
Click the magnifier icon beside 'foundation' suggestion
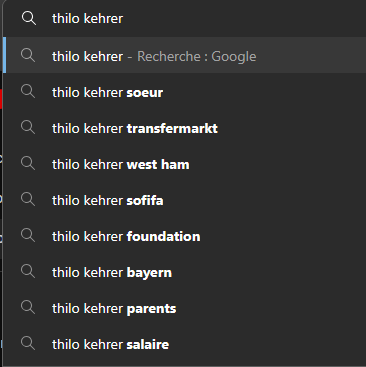coord(28,235)
